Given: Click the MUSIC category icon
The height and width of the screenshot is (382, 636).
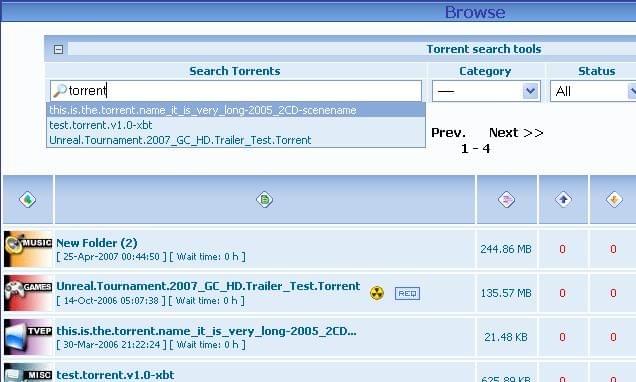Looking at the screenshot, I should tap(28, 249).
